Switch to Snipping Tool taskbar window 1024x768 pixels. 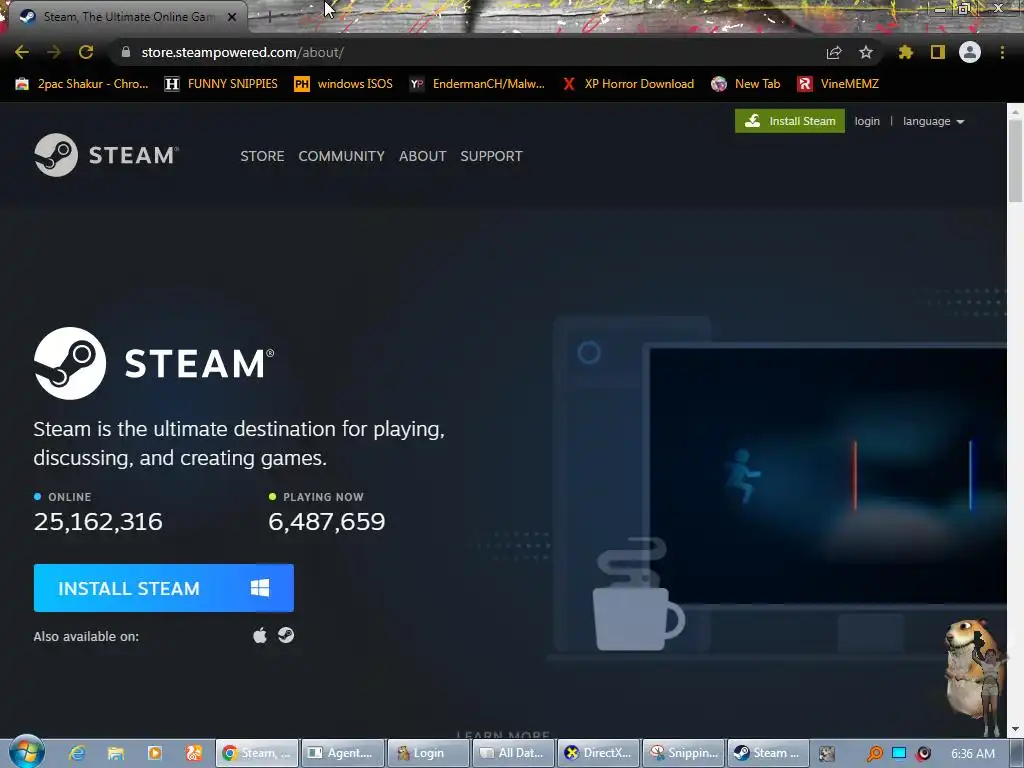(x=684, y=753)
